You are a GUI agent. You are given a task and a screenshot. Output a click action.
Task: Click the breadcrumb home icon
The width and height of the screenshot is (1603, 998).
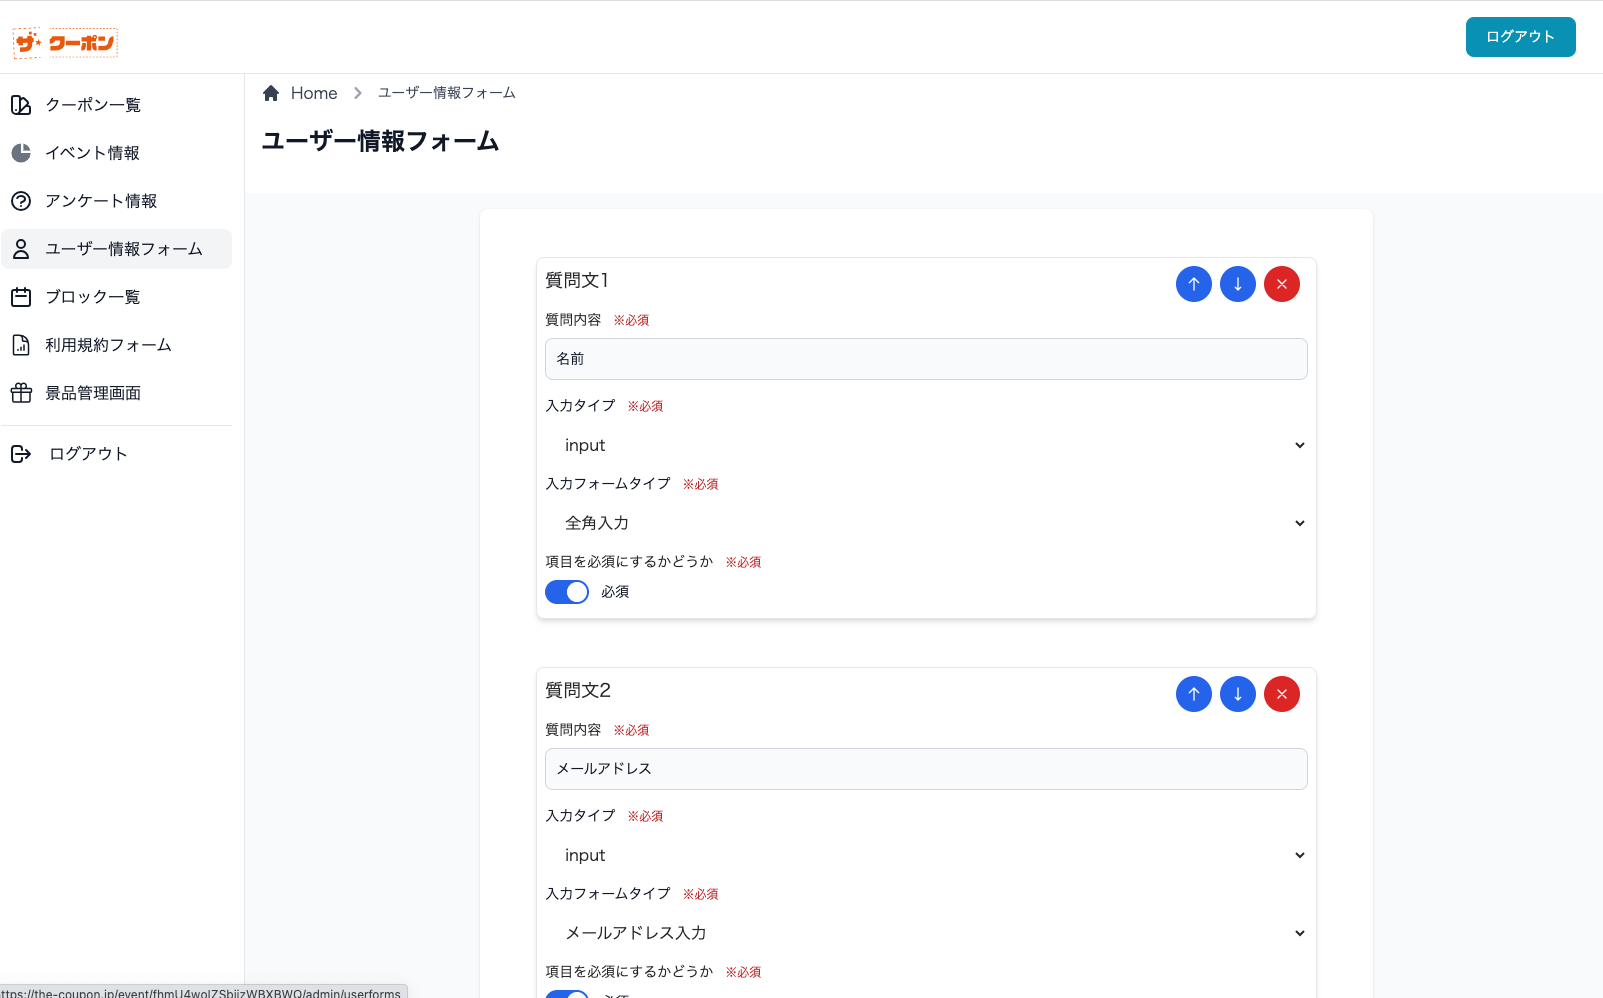click(x=271, y=93)
